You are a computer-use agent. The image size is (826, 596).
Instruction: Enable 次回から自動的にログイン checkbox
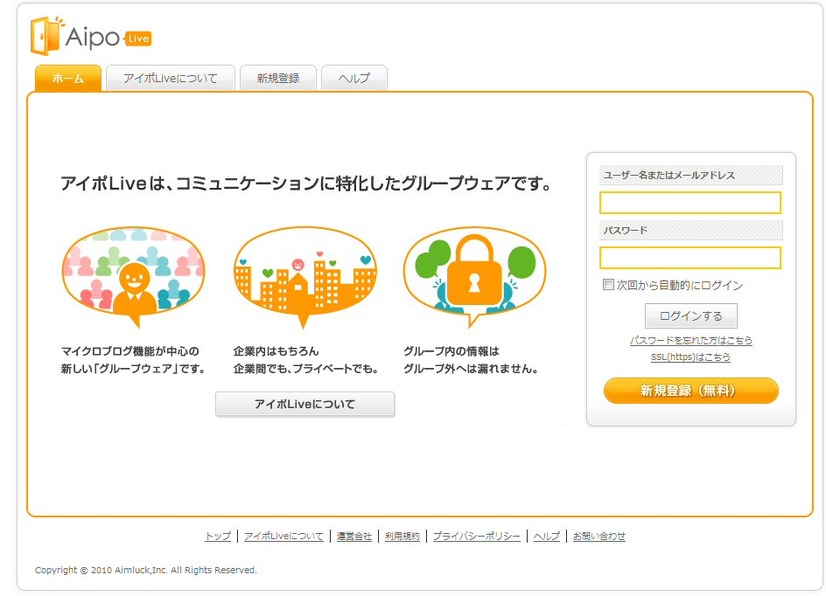pyautogui.click(x=608, y=285)
